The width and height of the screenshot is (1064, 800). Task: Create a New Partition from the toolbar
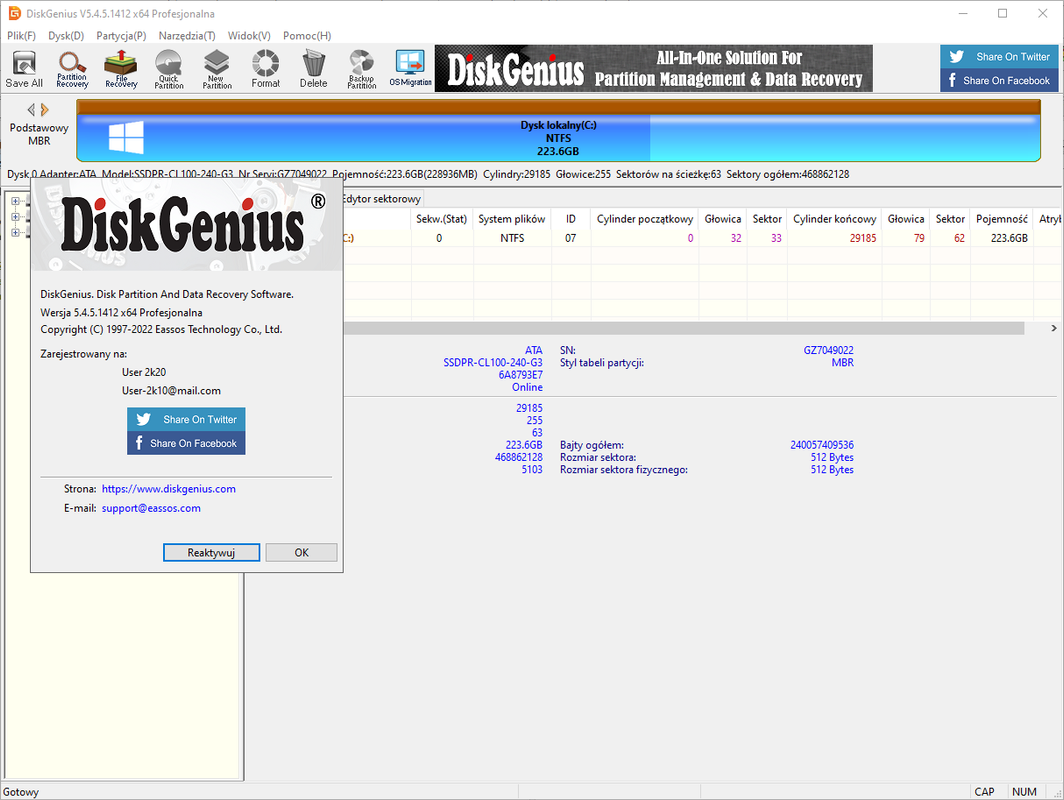tap(216, 69)
